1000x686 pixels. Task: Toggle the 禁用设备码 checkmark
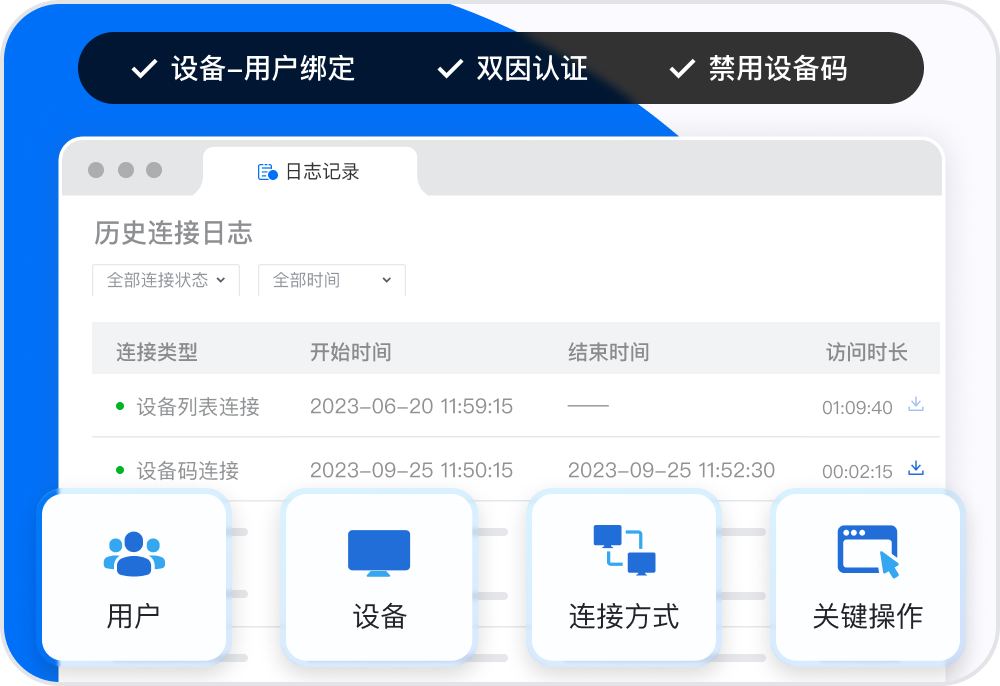[682, 69]
